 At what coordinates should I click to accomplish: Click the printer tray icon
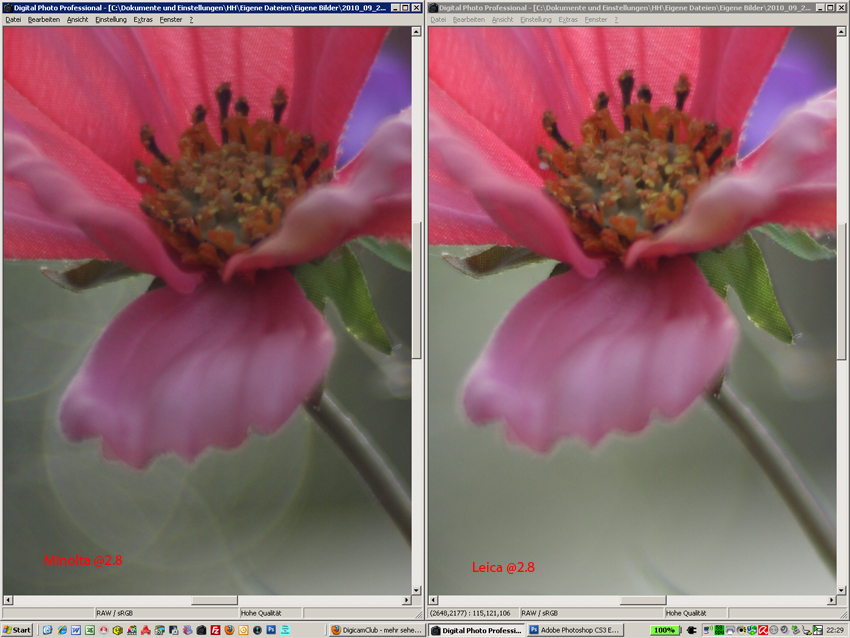[x=730, y=630]
